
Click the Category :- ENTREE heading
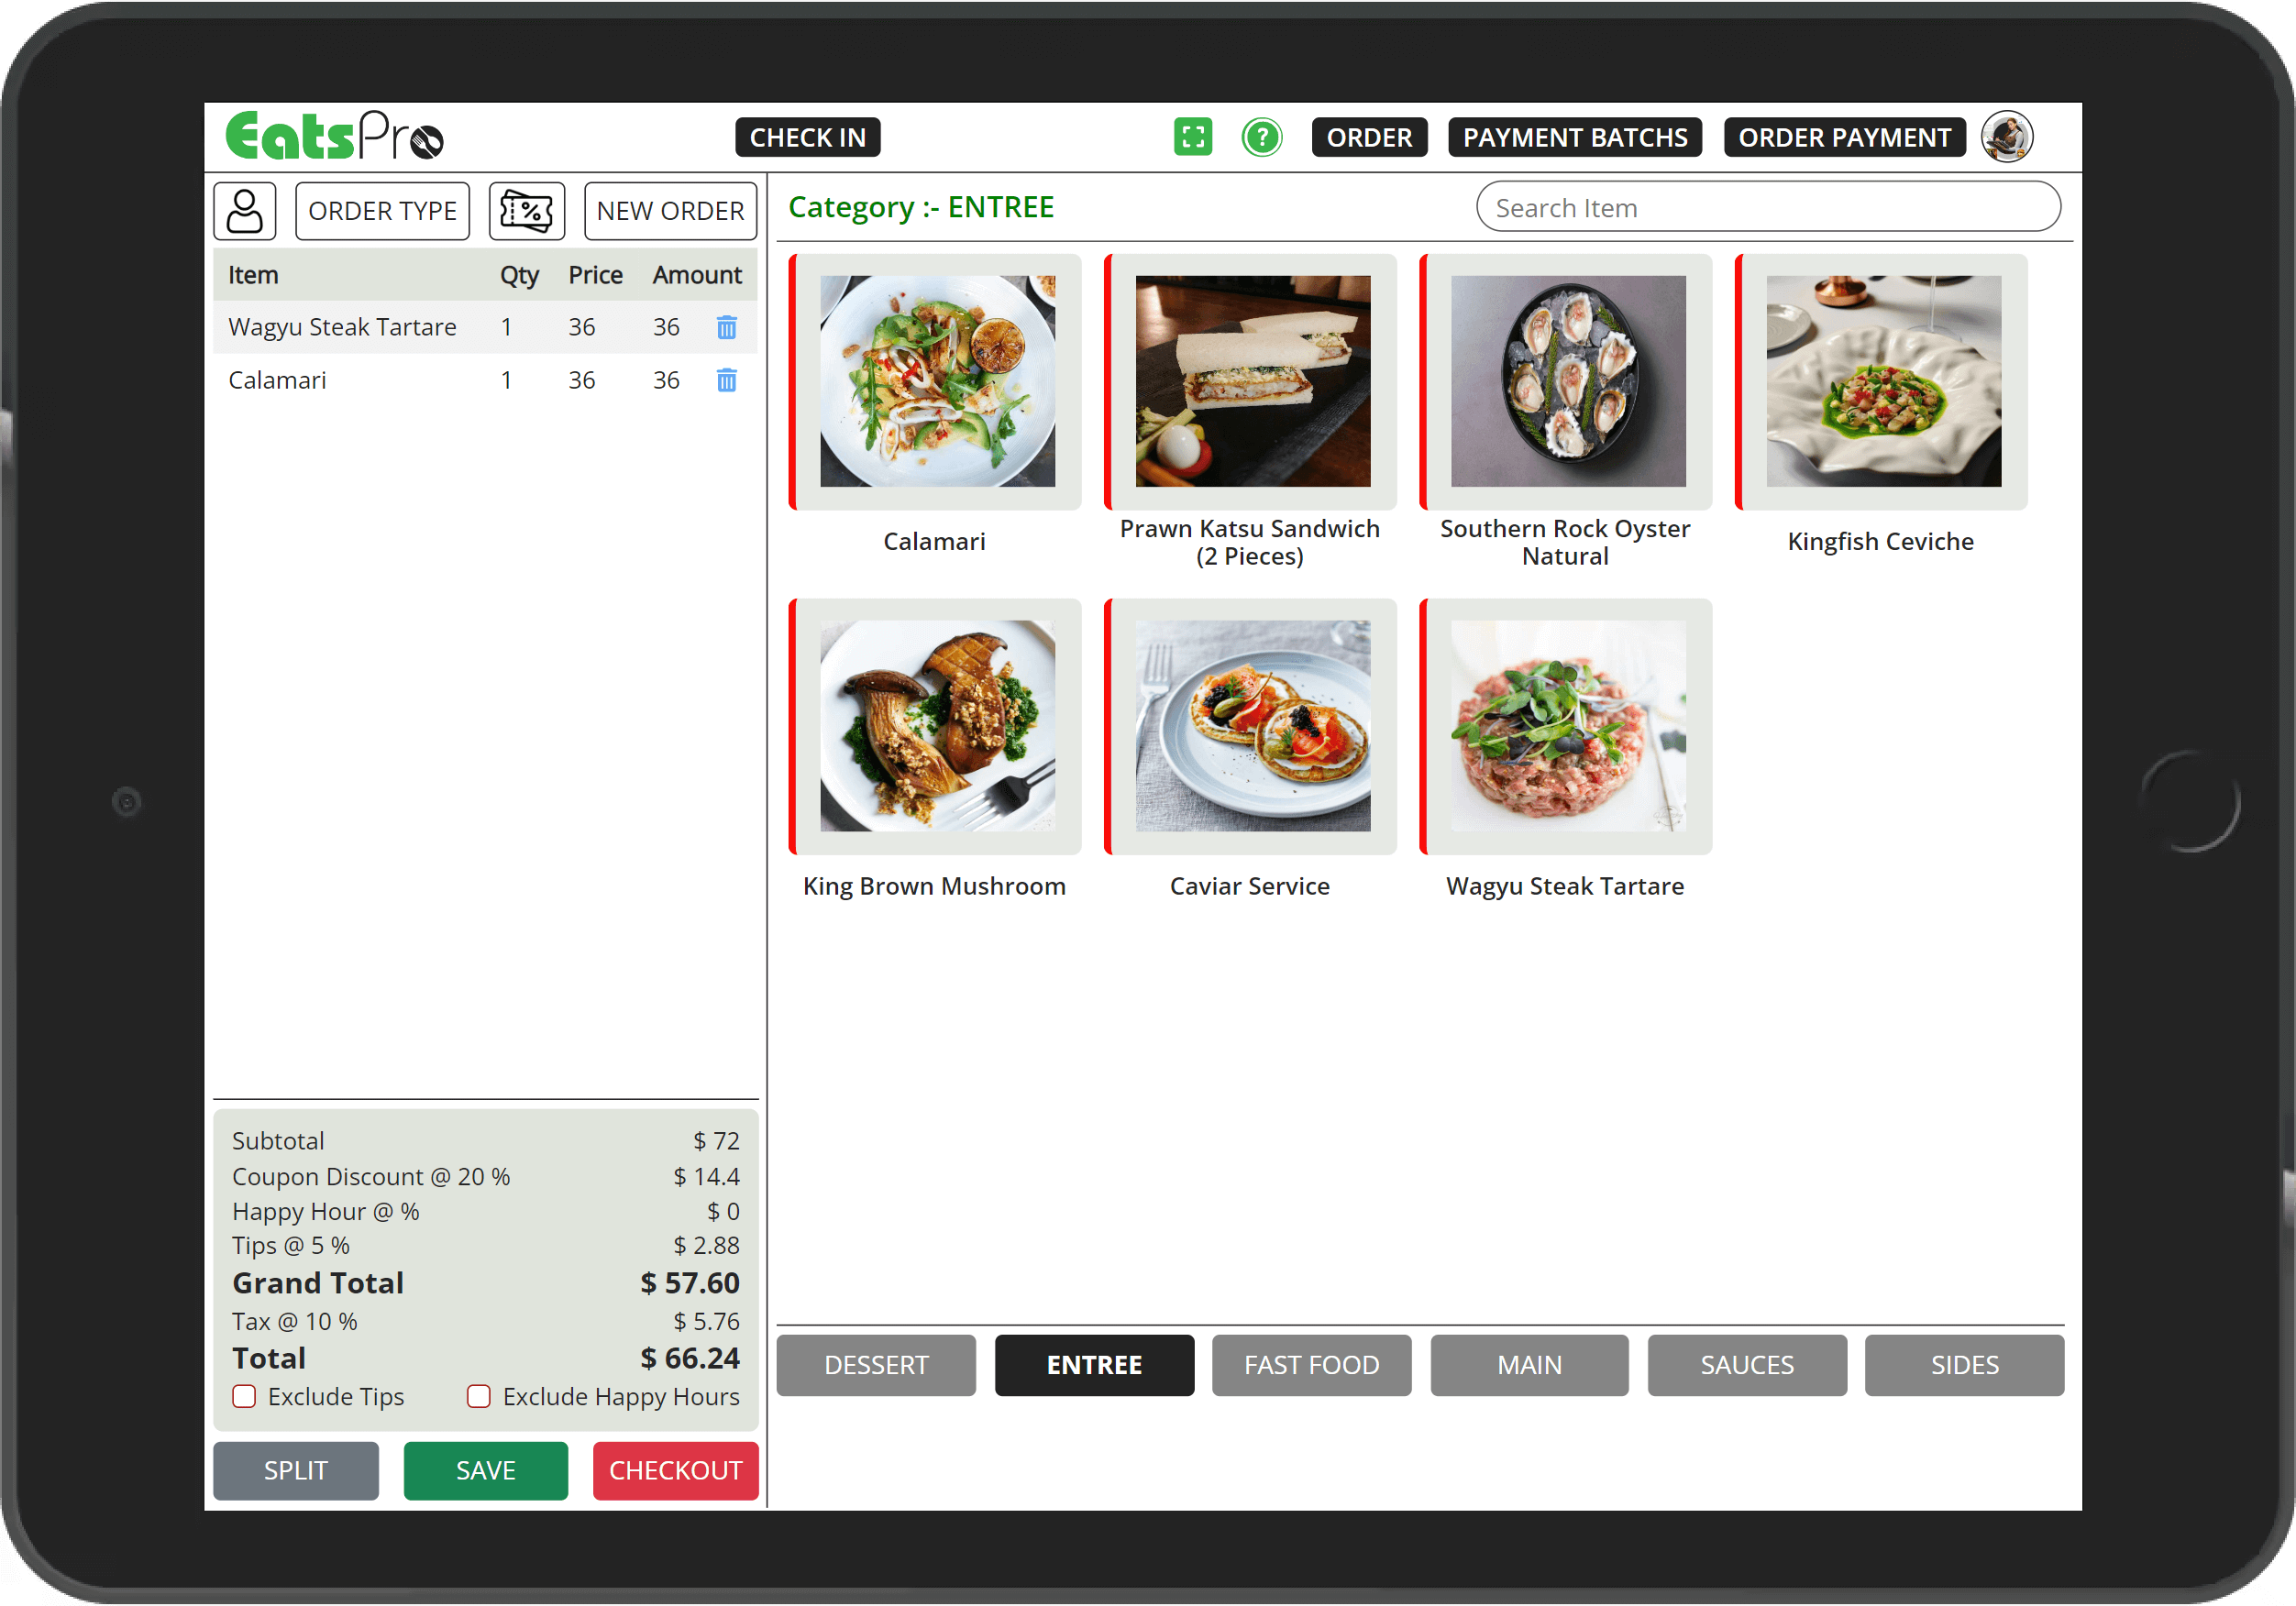pyautogui.click(x=921, y=207)
